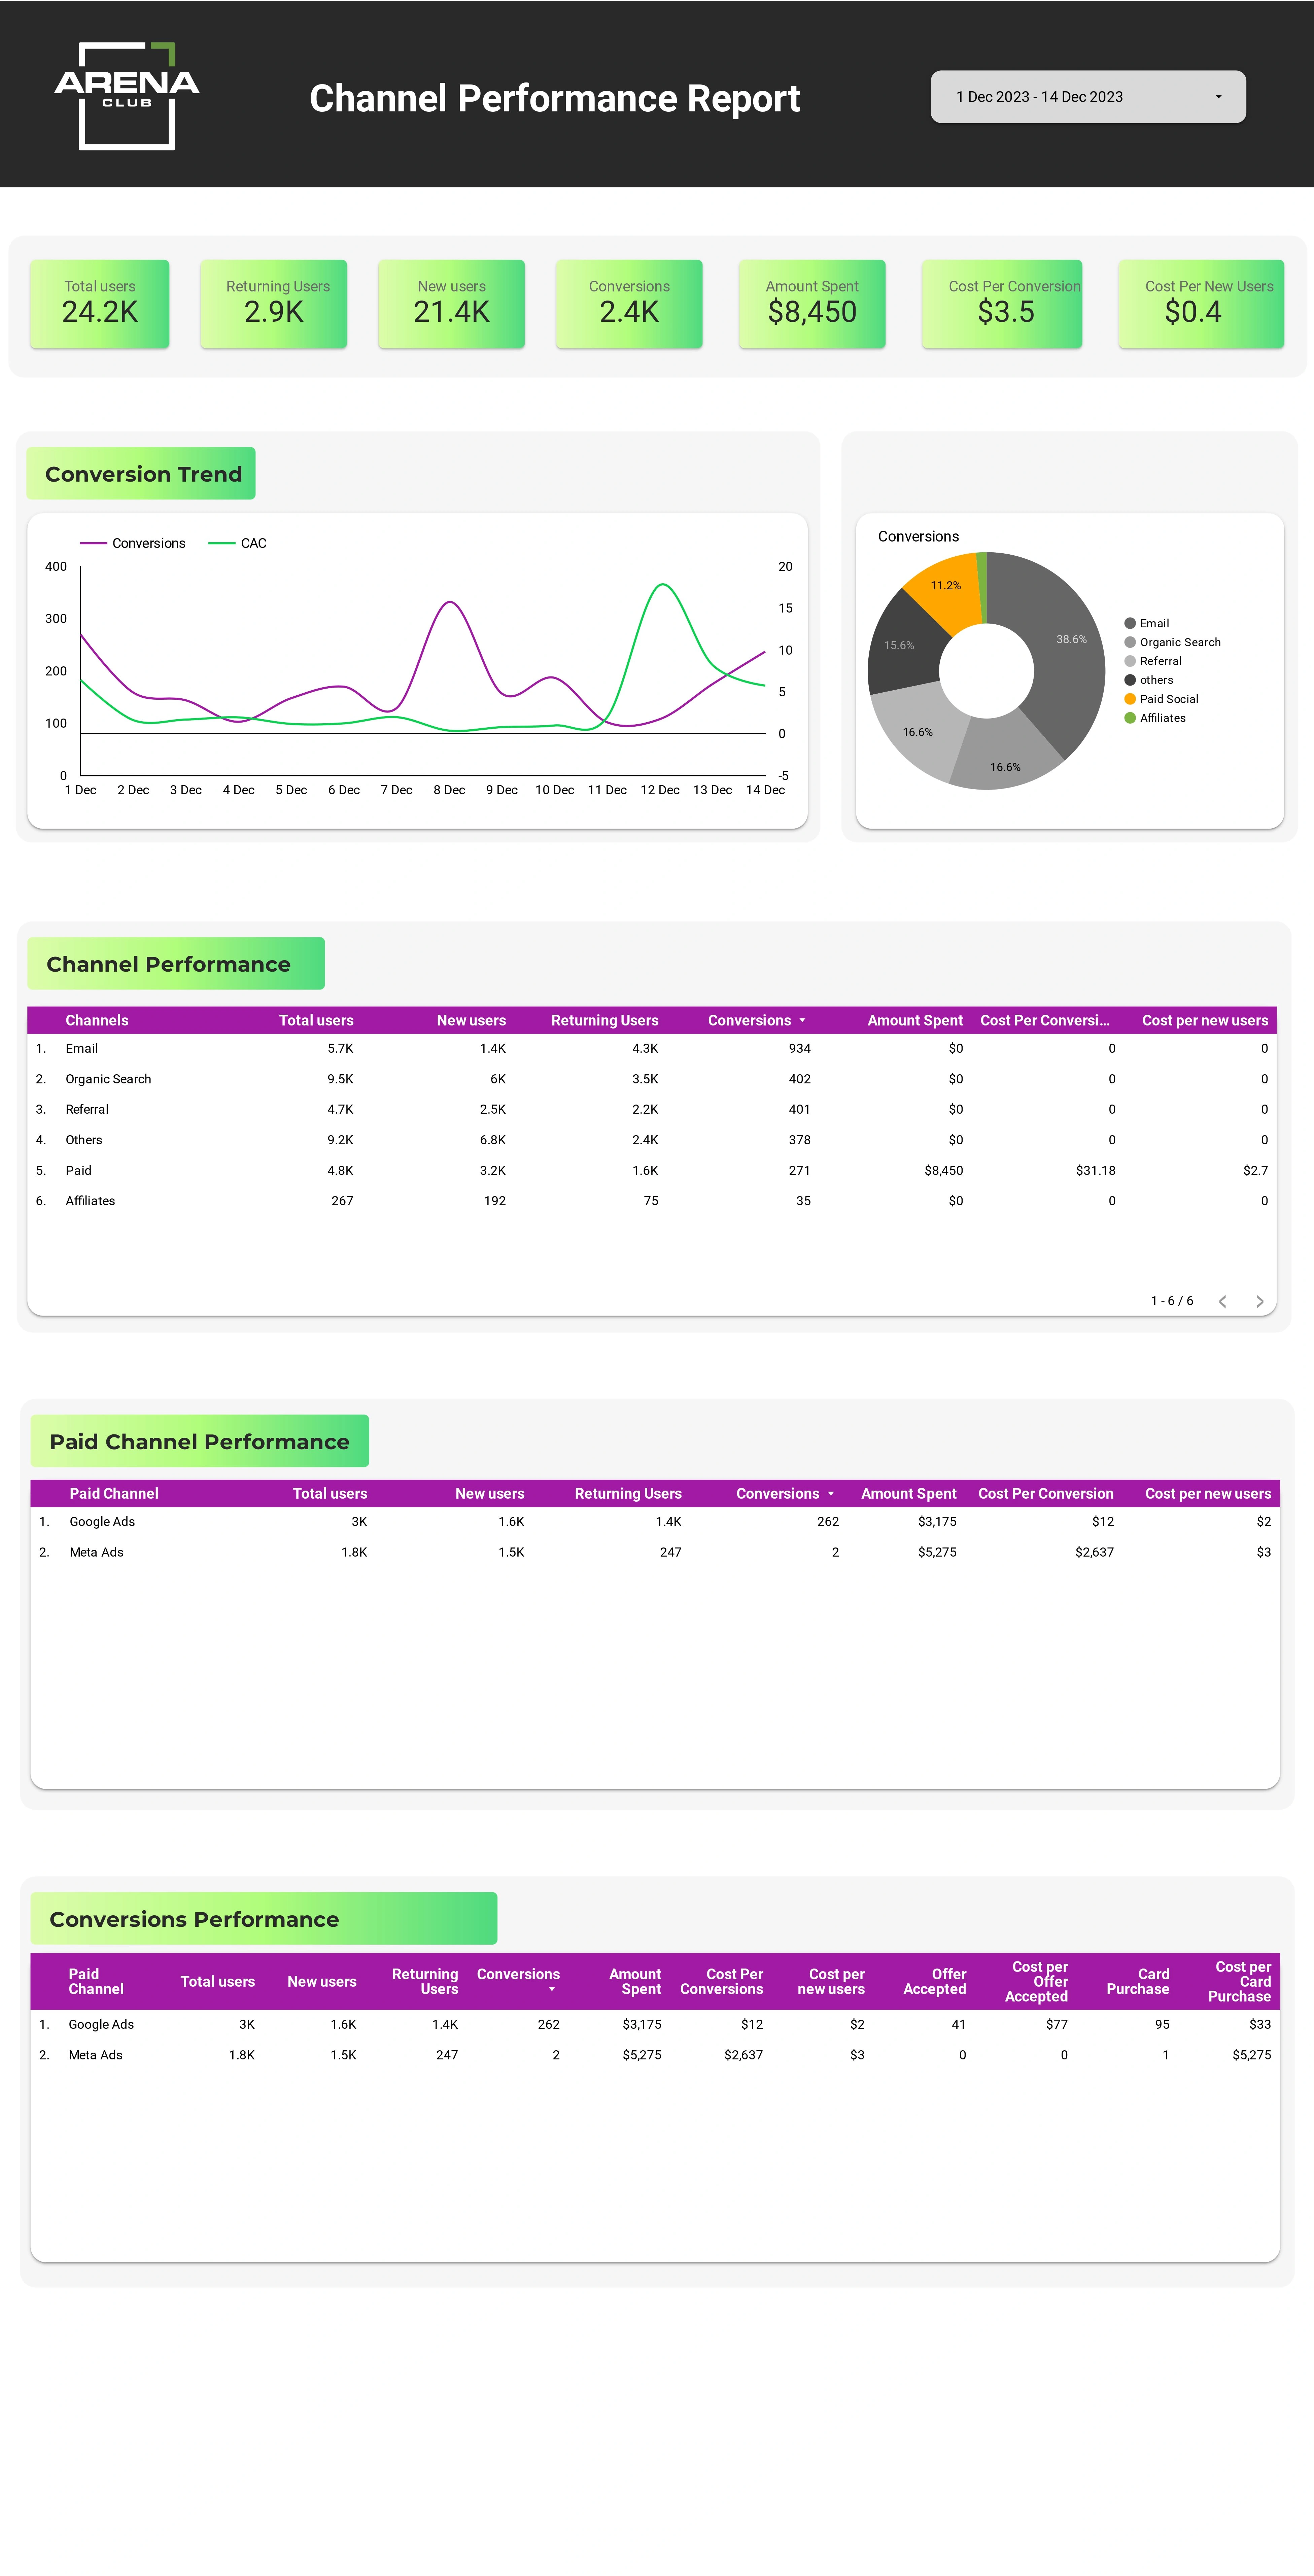Click Email legend swatch in pie chart
The height and width of the screenshot is (2576, 1314).
pyautogui.click(x=1130, y=623)
